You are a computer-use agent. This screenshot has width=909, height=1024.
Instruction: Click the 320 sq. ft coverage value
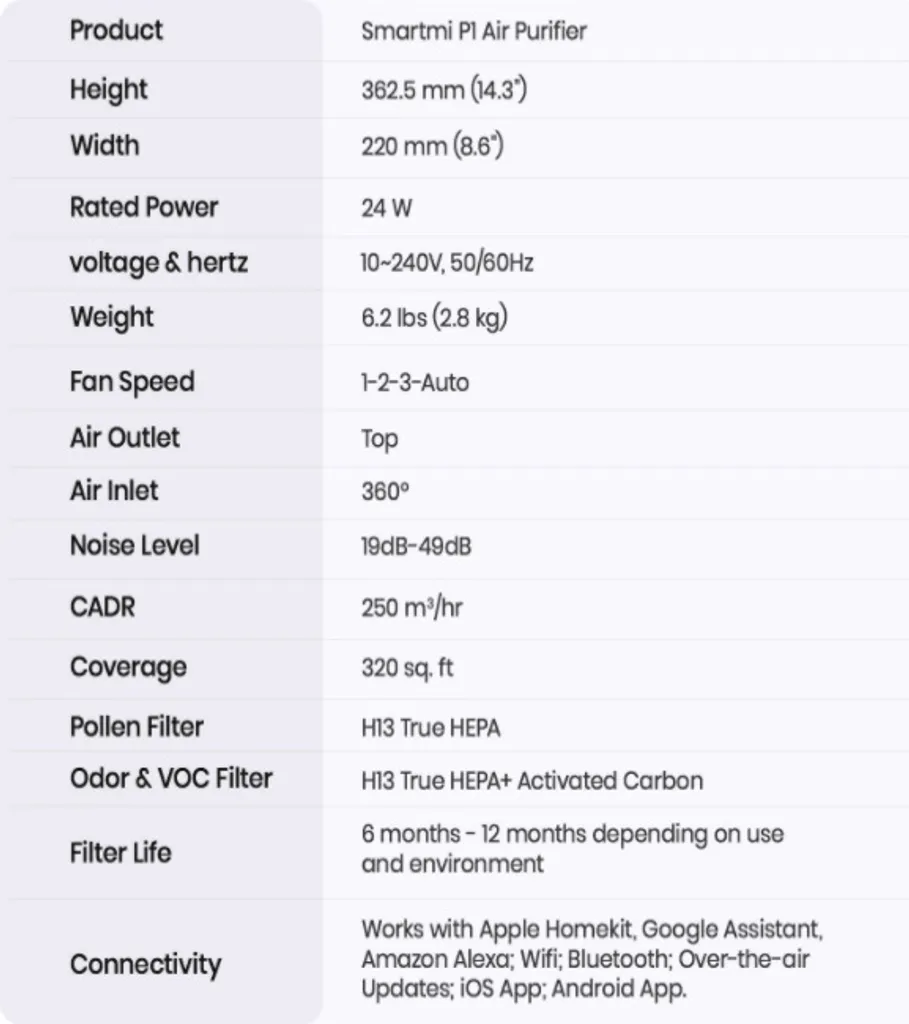tap(407, 667)
